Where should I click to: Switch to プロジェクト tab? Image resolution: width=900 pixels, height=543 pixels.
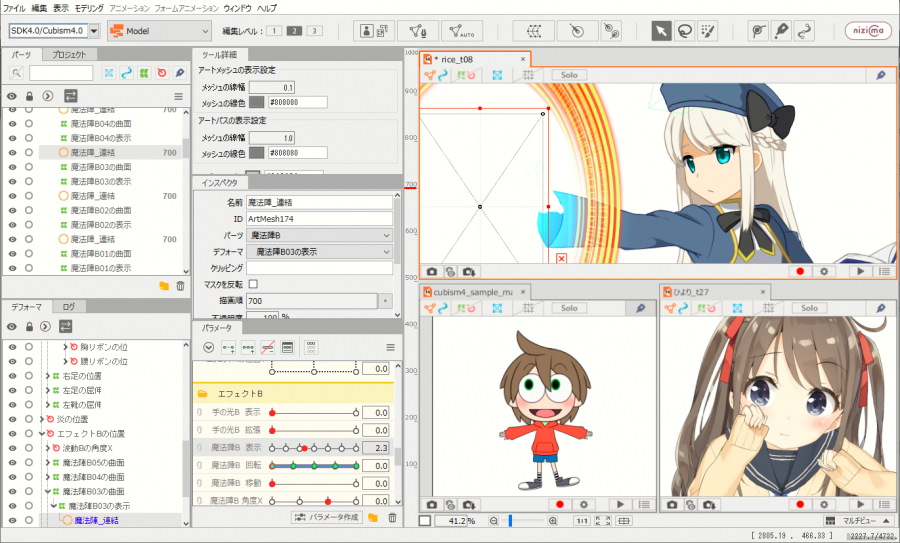click(69, 55)
